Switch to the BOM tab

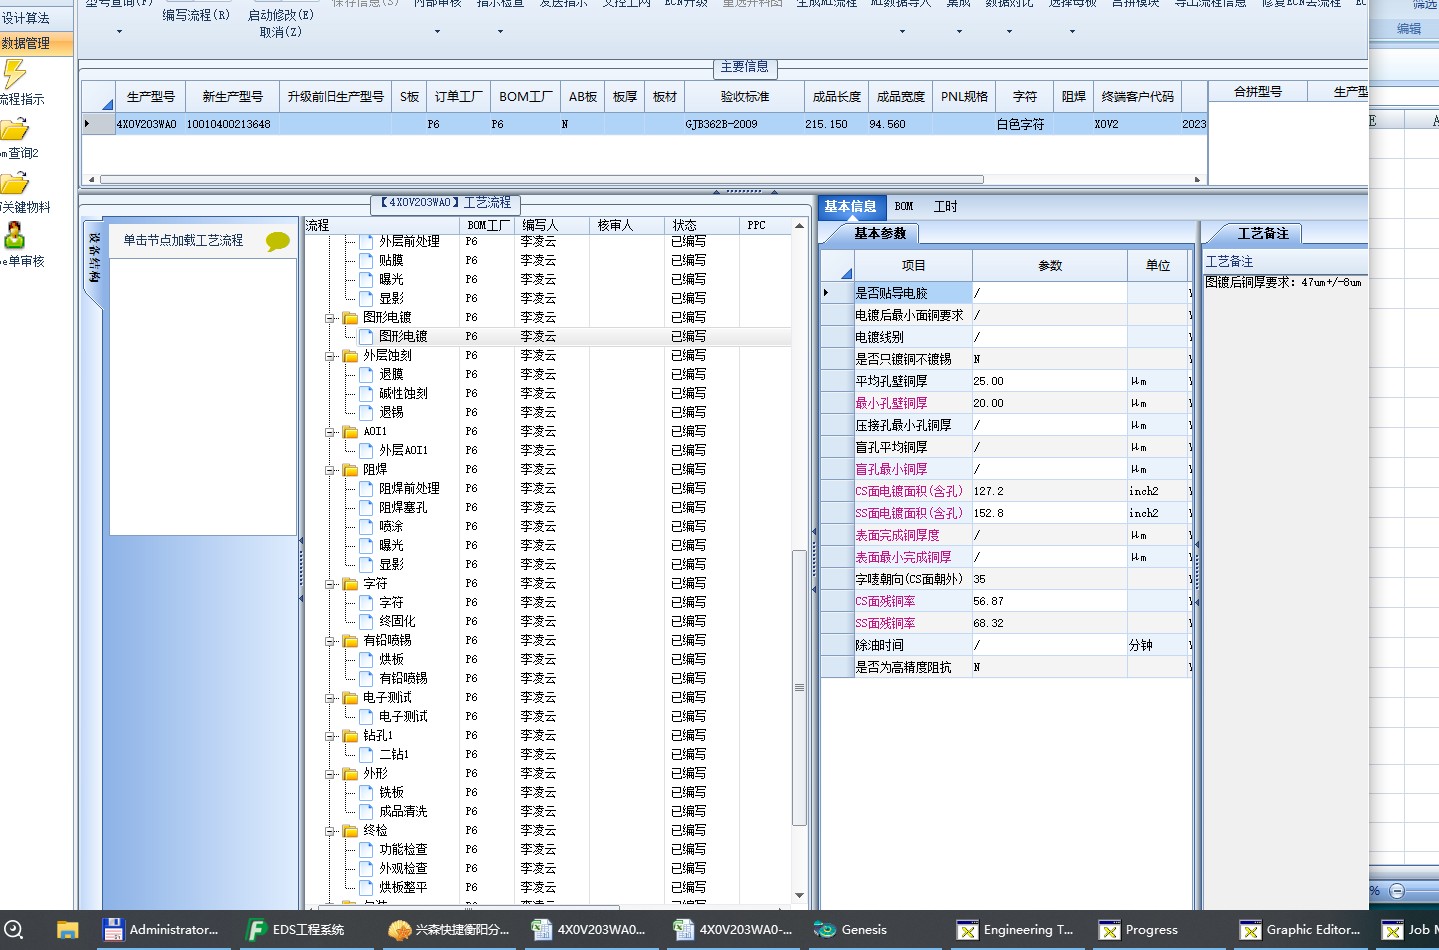pos(904,206)
